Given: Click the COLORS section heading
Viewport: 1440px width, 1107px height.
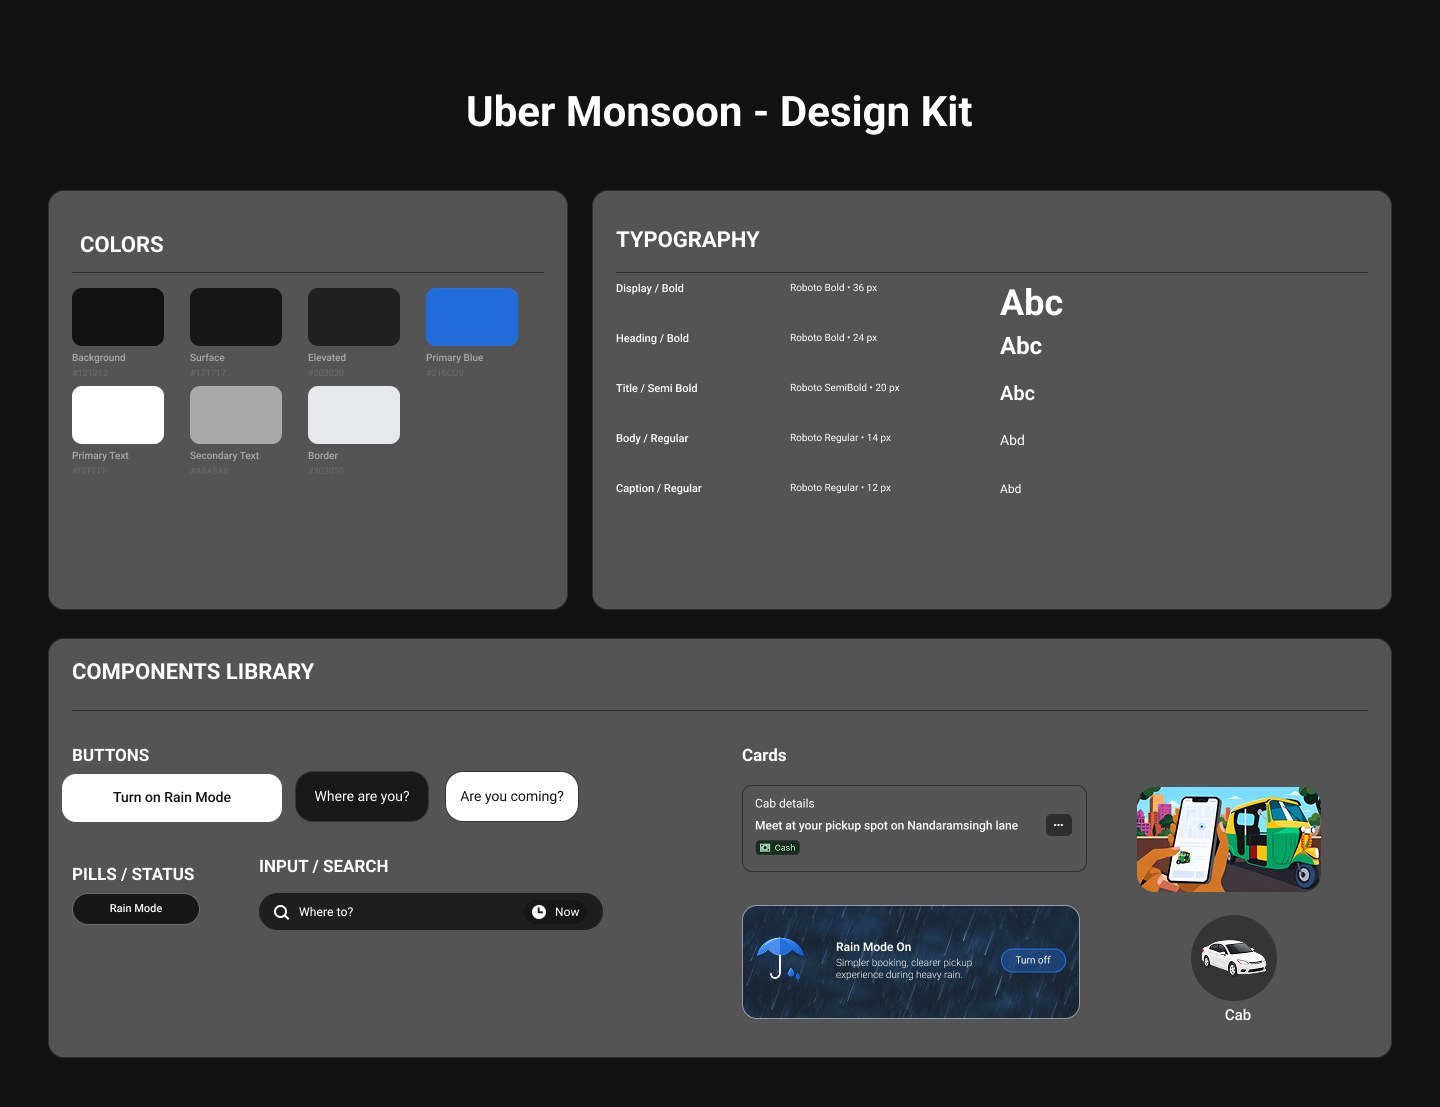Looking at the screenshot, I should point(122,245).
